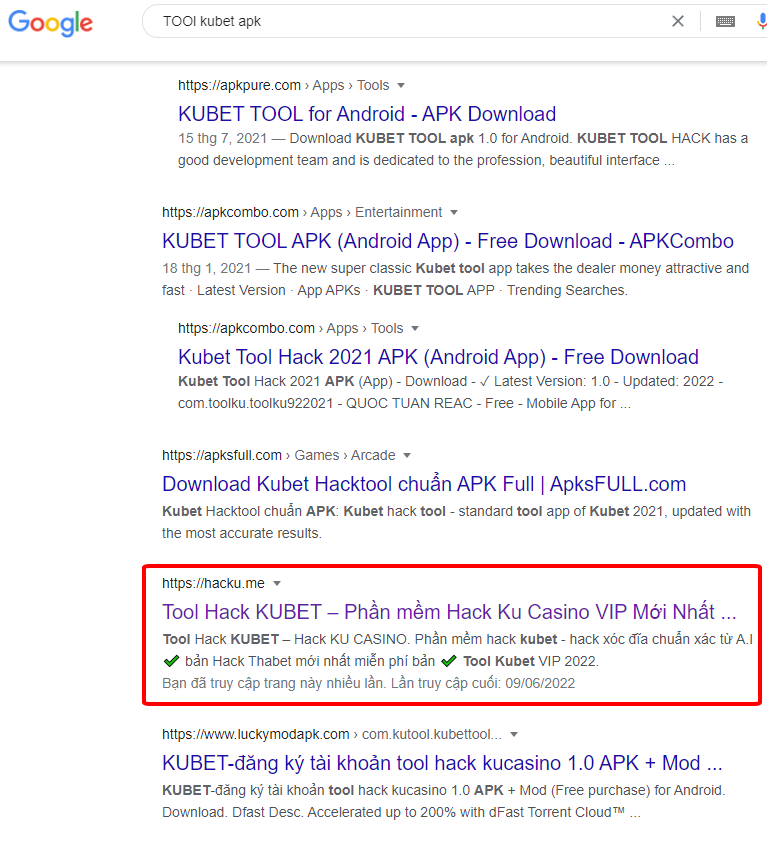767x842 pixels.
Task: Open the on-screen keyboard icon
Action: point(725,21)
